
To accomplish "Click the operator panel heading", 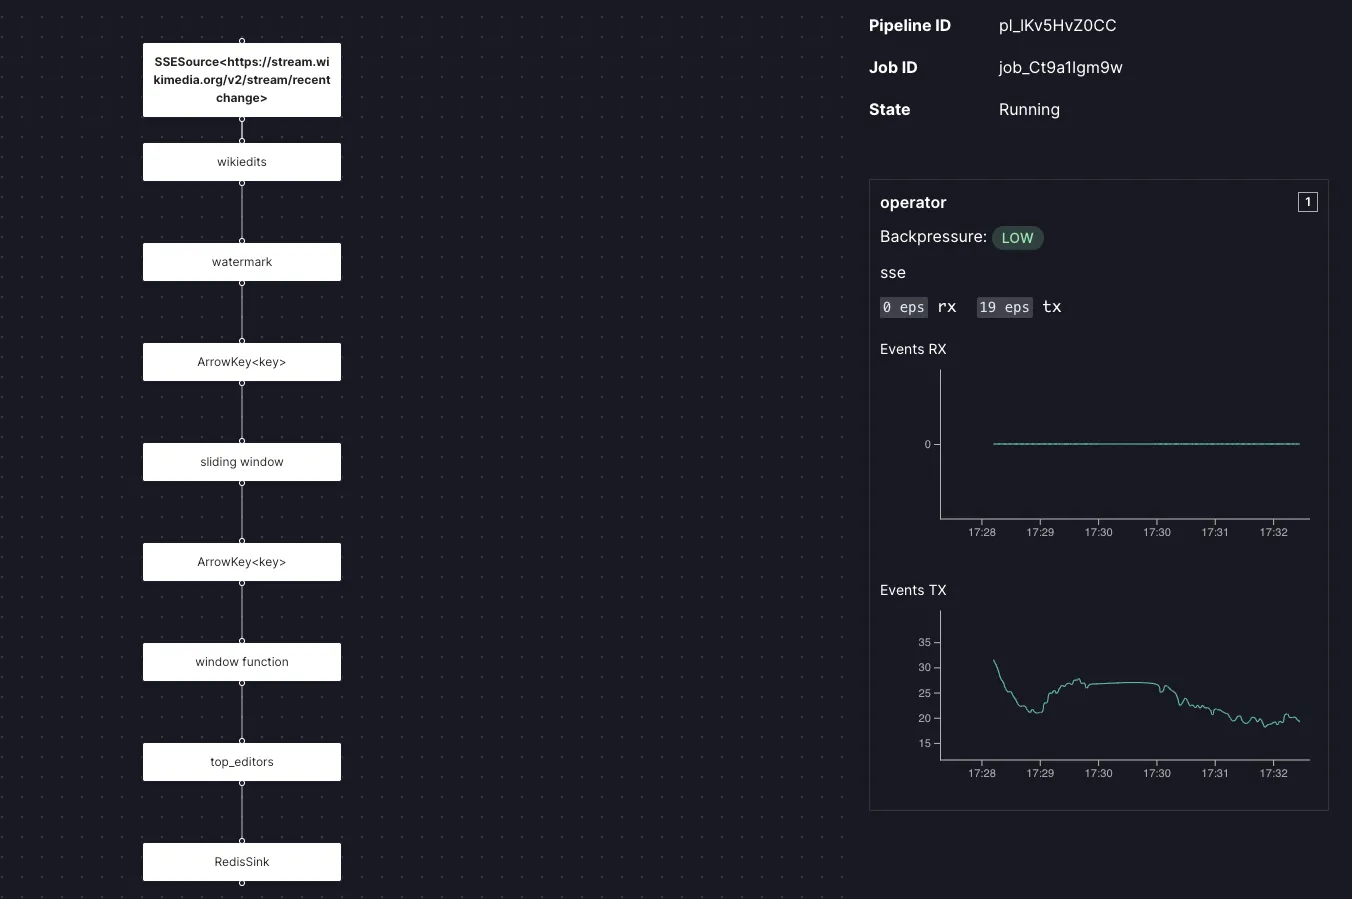I will click(913, 202).
